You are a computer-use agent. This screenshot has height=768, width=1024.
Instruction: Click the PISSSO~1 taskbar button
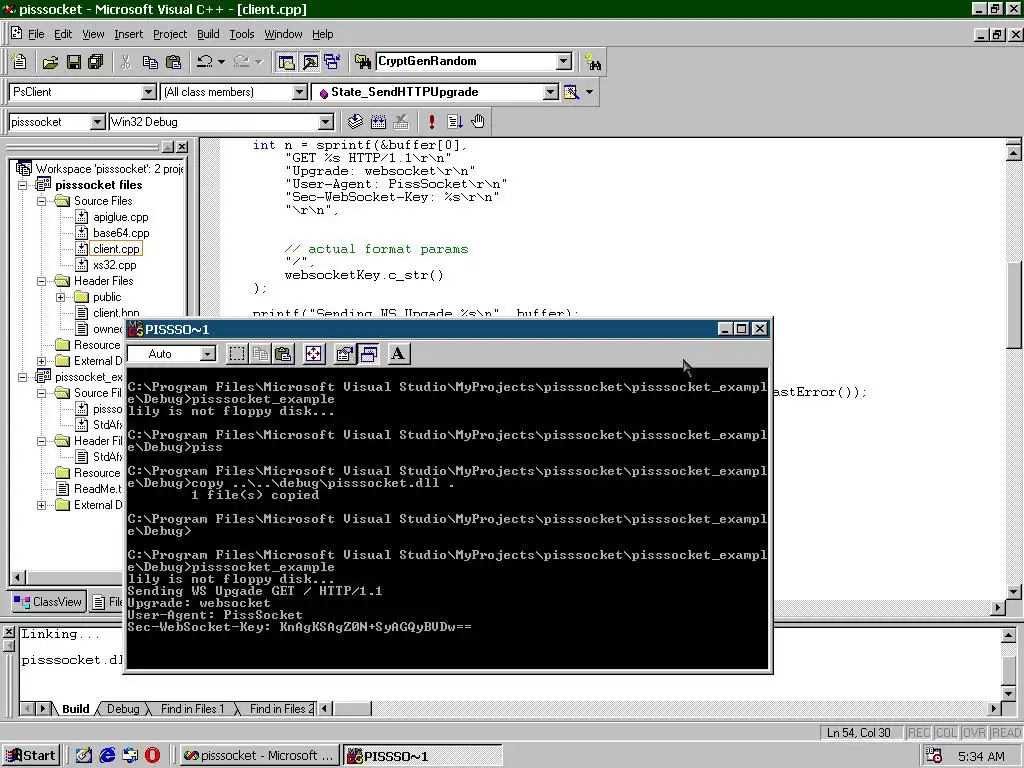[423, 756]
